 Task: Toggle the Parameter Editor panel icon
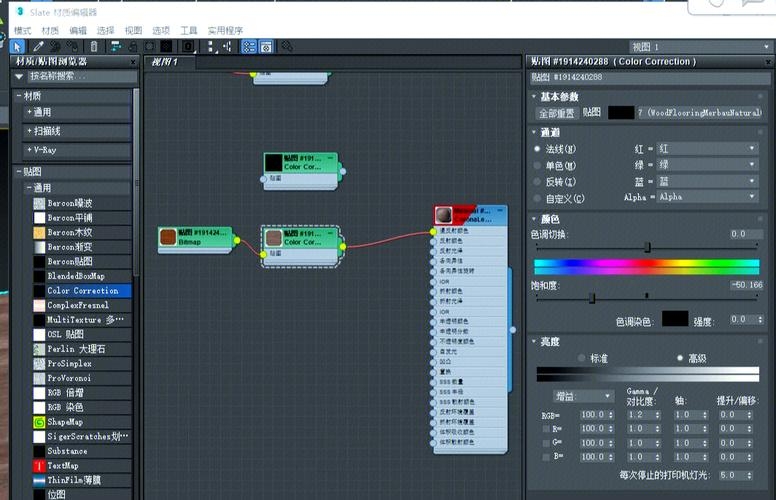click(266, 47)
